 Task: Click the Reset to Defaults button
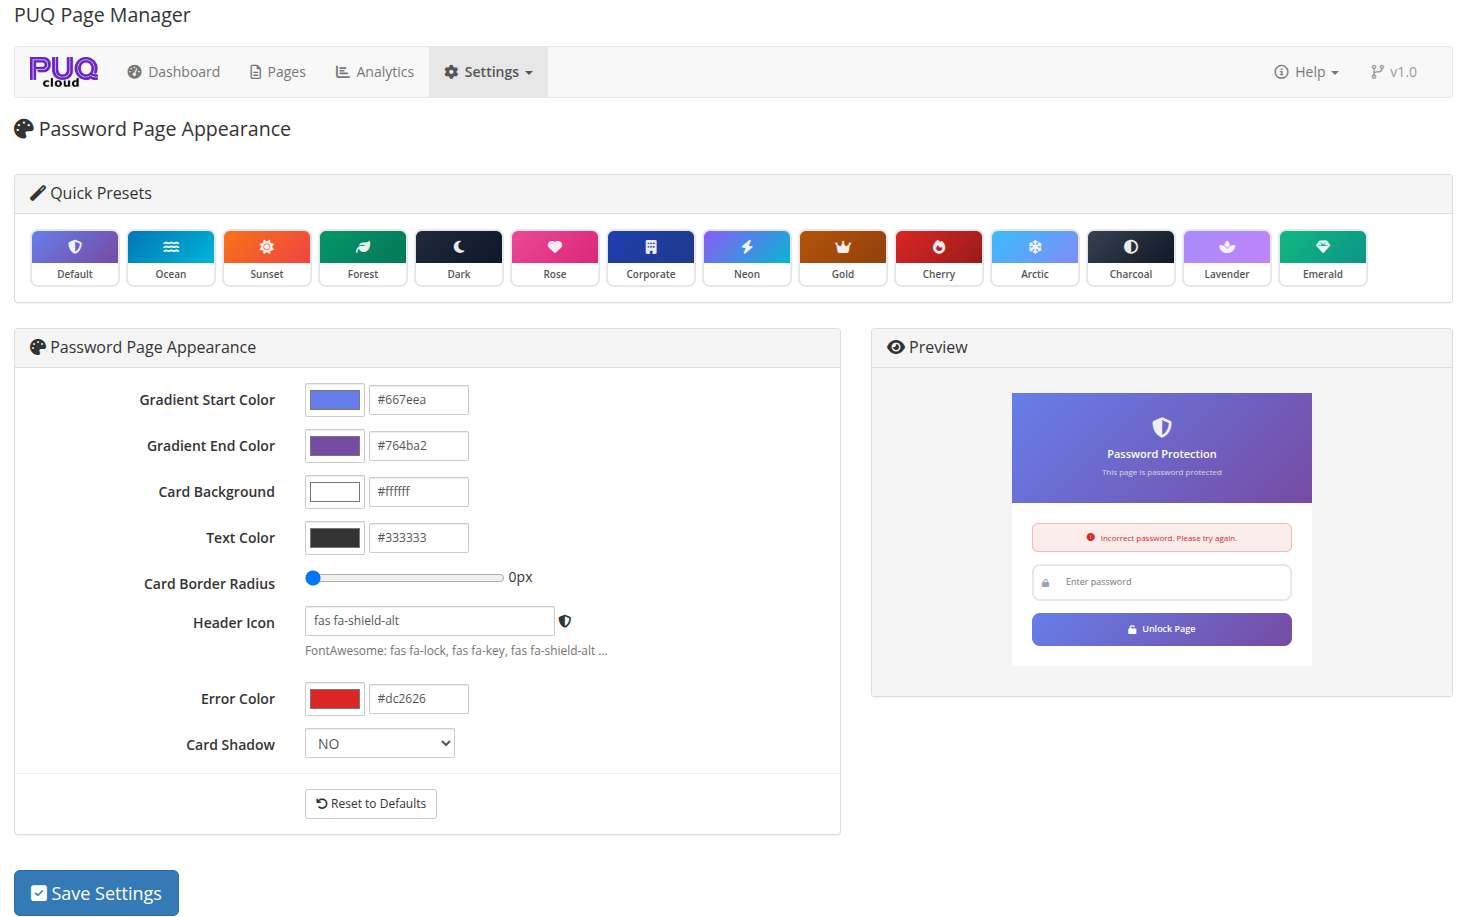click(x=370, y=803)
